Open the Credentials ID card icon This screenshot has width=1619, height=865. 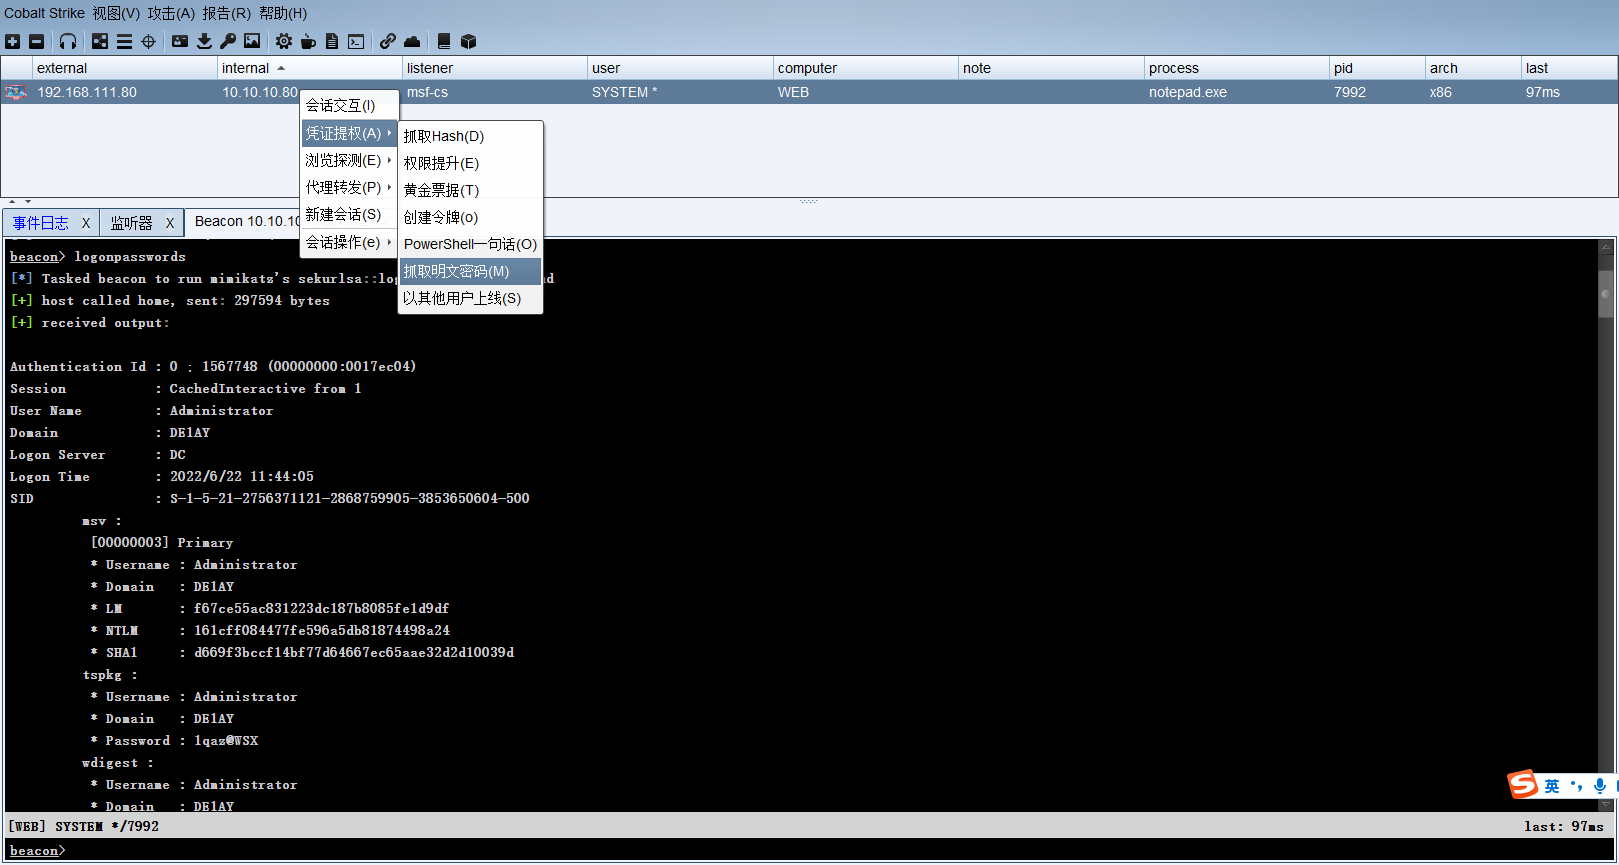tap(180, 41)
